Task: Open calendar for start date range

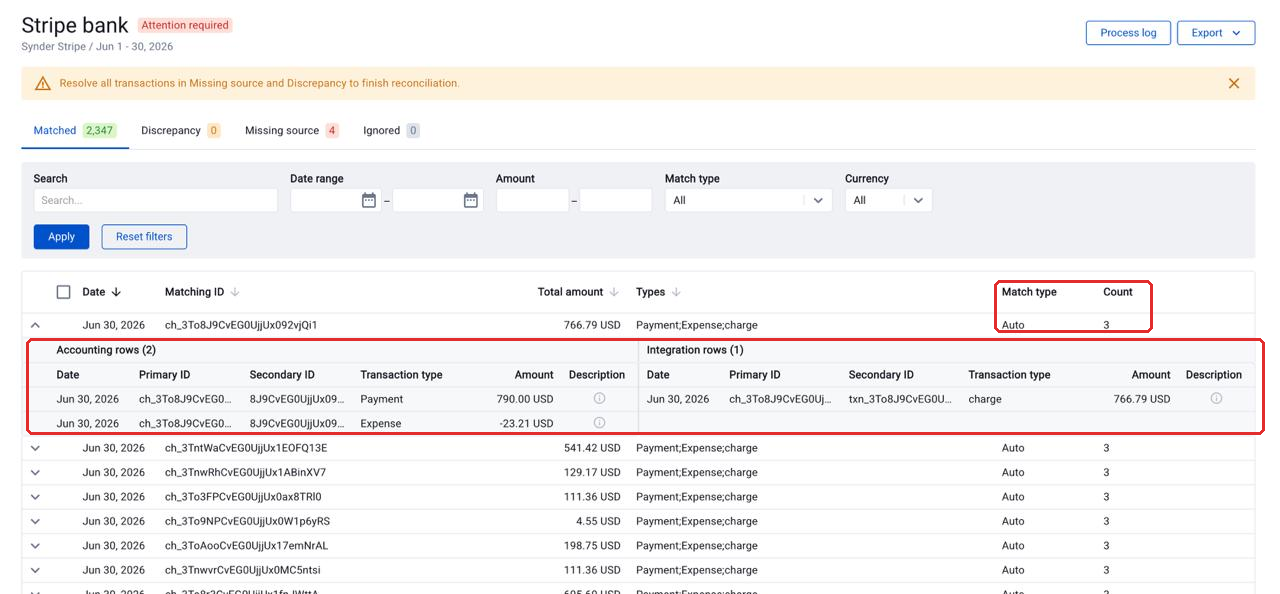Action: [x=369, y=200]
